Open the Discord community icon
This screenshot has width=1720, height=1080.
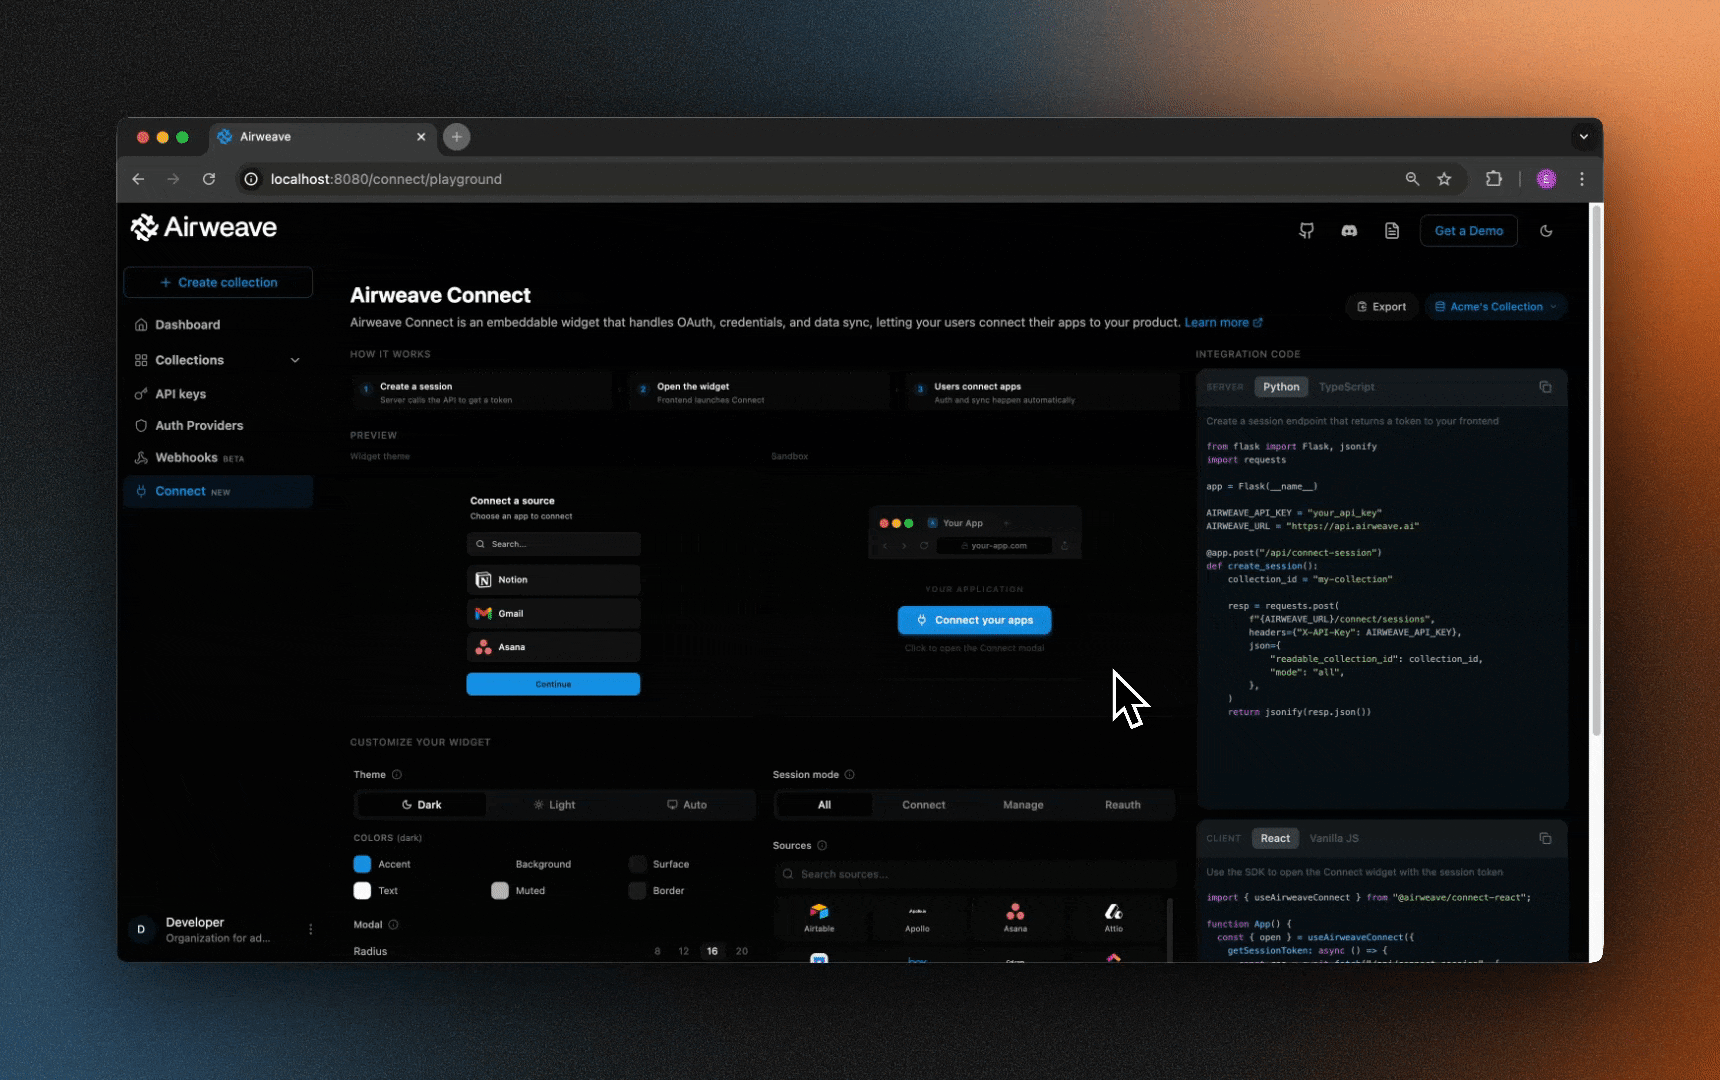coord(1349,231)
